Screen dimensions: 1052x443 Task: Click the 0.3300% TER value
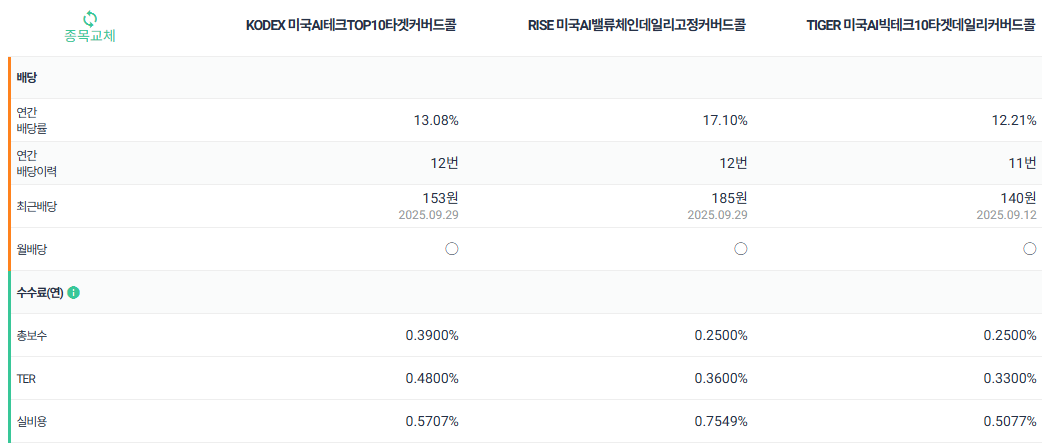tap(1010, 379)
